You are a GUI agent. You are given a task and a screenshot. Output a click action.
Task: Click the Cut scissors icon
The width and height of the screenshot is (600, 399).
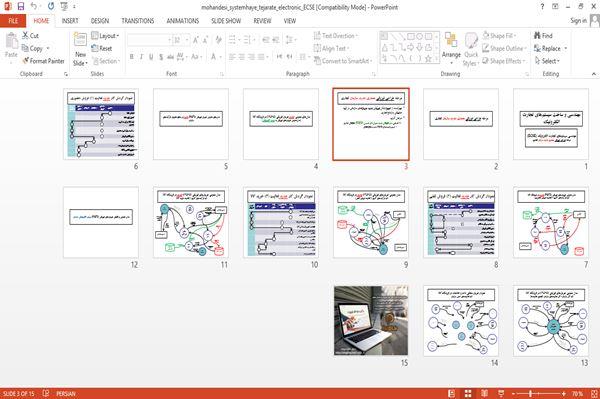[26, 36]
